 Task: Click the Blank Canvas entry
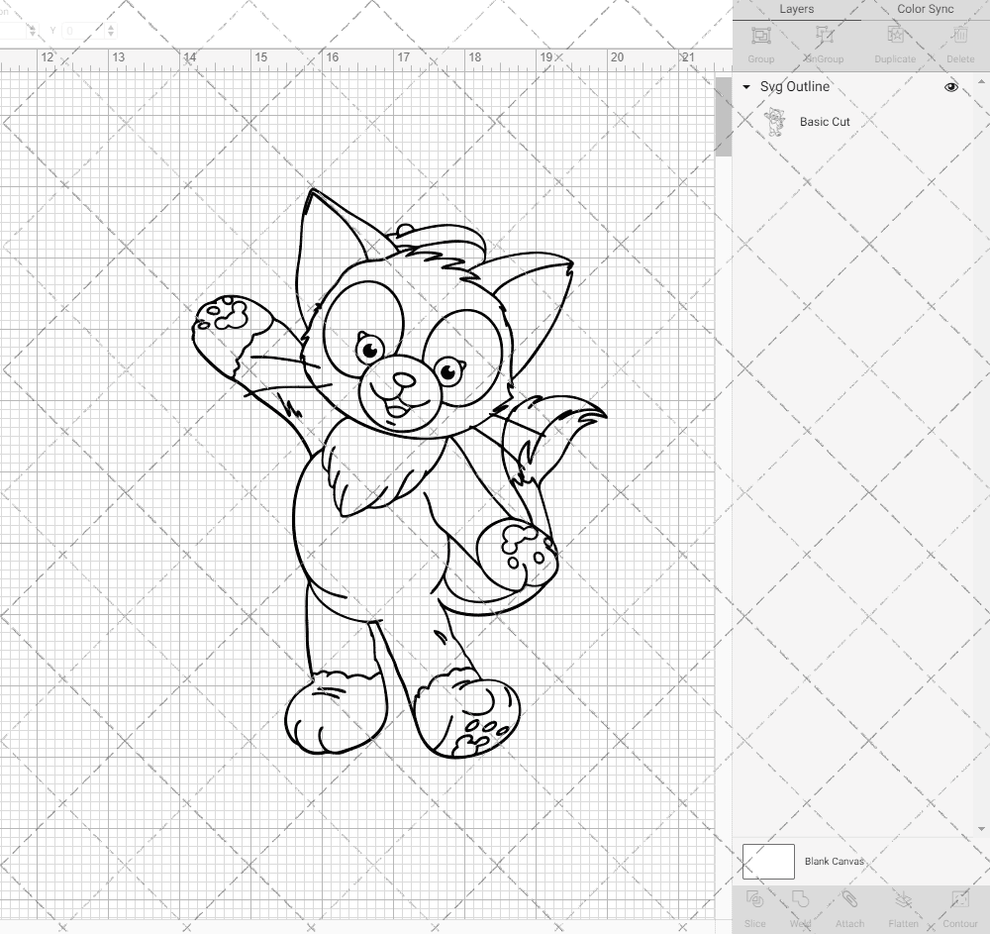point(835,861)
